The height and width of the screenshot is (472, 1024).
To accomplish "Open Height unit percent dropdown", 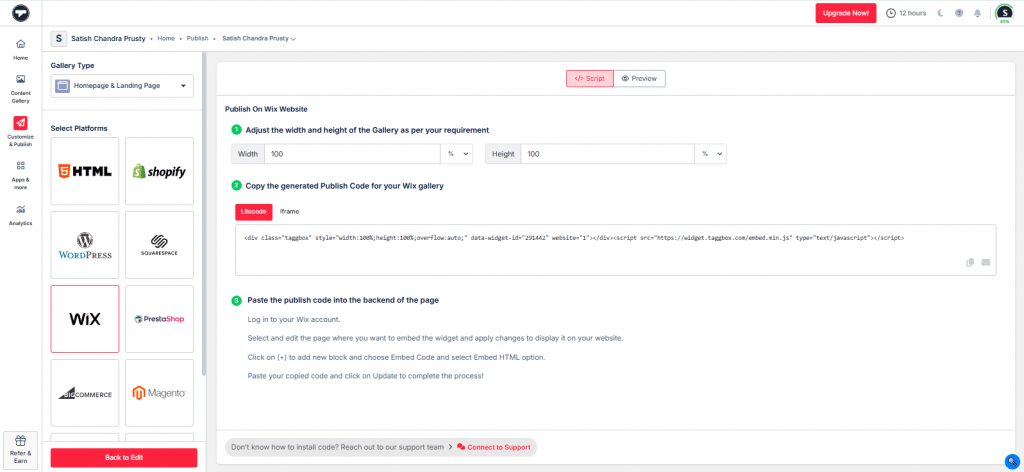I will point(712,154).
